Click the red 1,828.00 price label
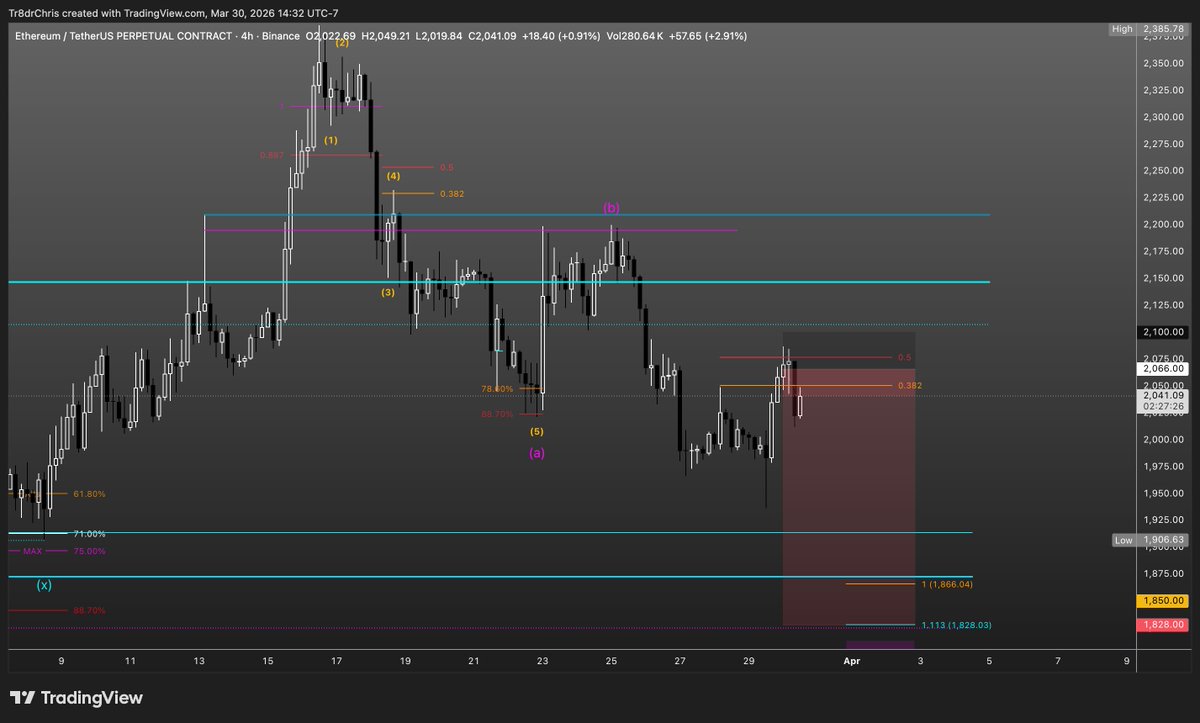 1162,624
